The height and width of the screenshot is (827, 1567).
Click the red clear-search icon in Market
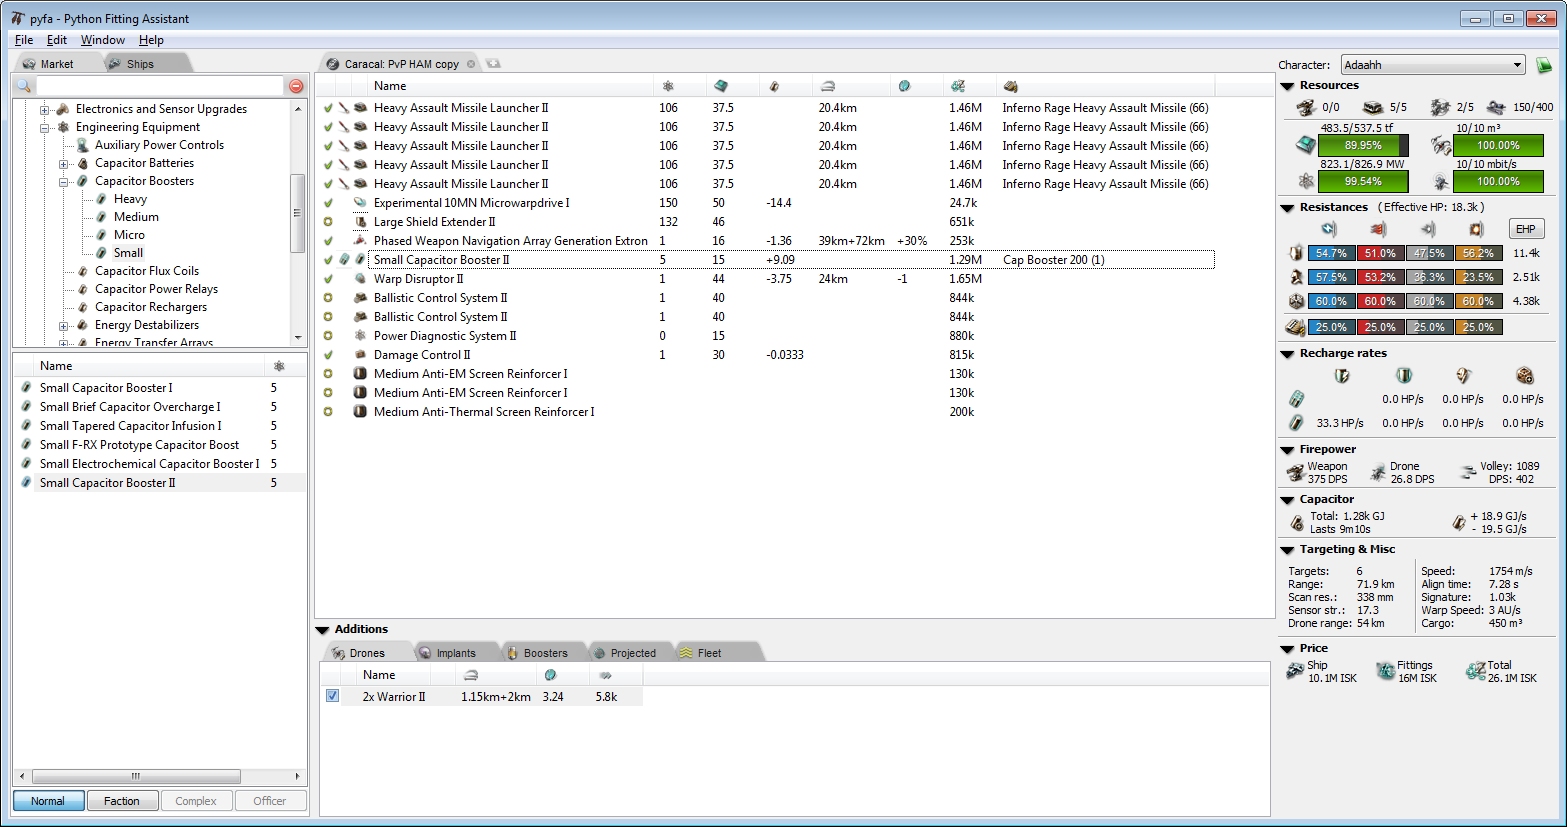(296, 86)
